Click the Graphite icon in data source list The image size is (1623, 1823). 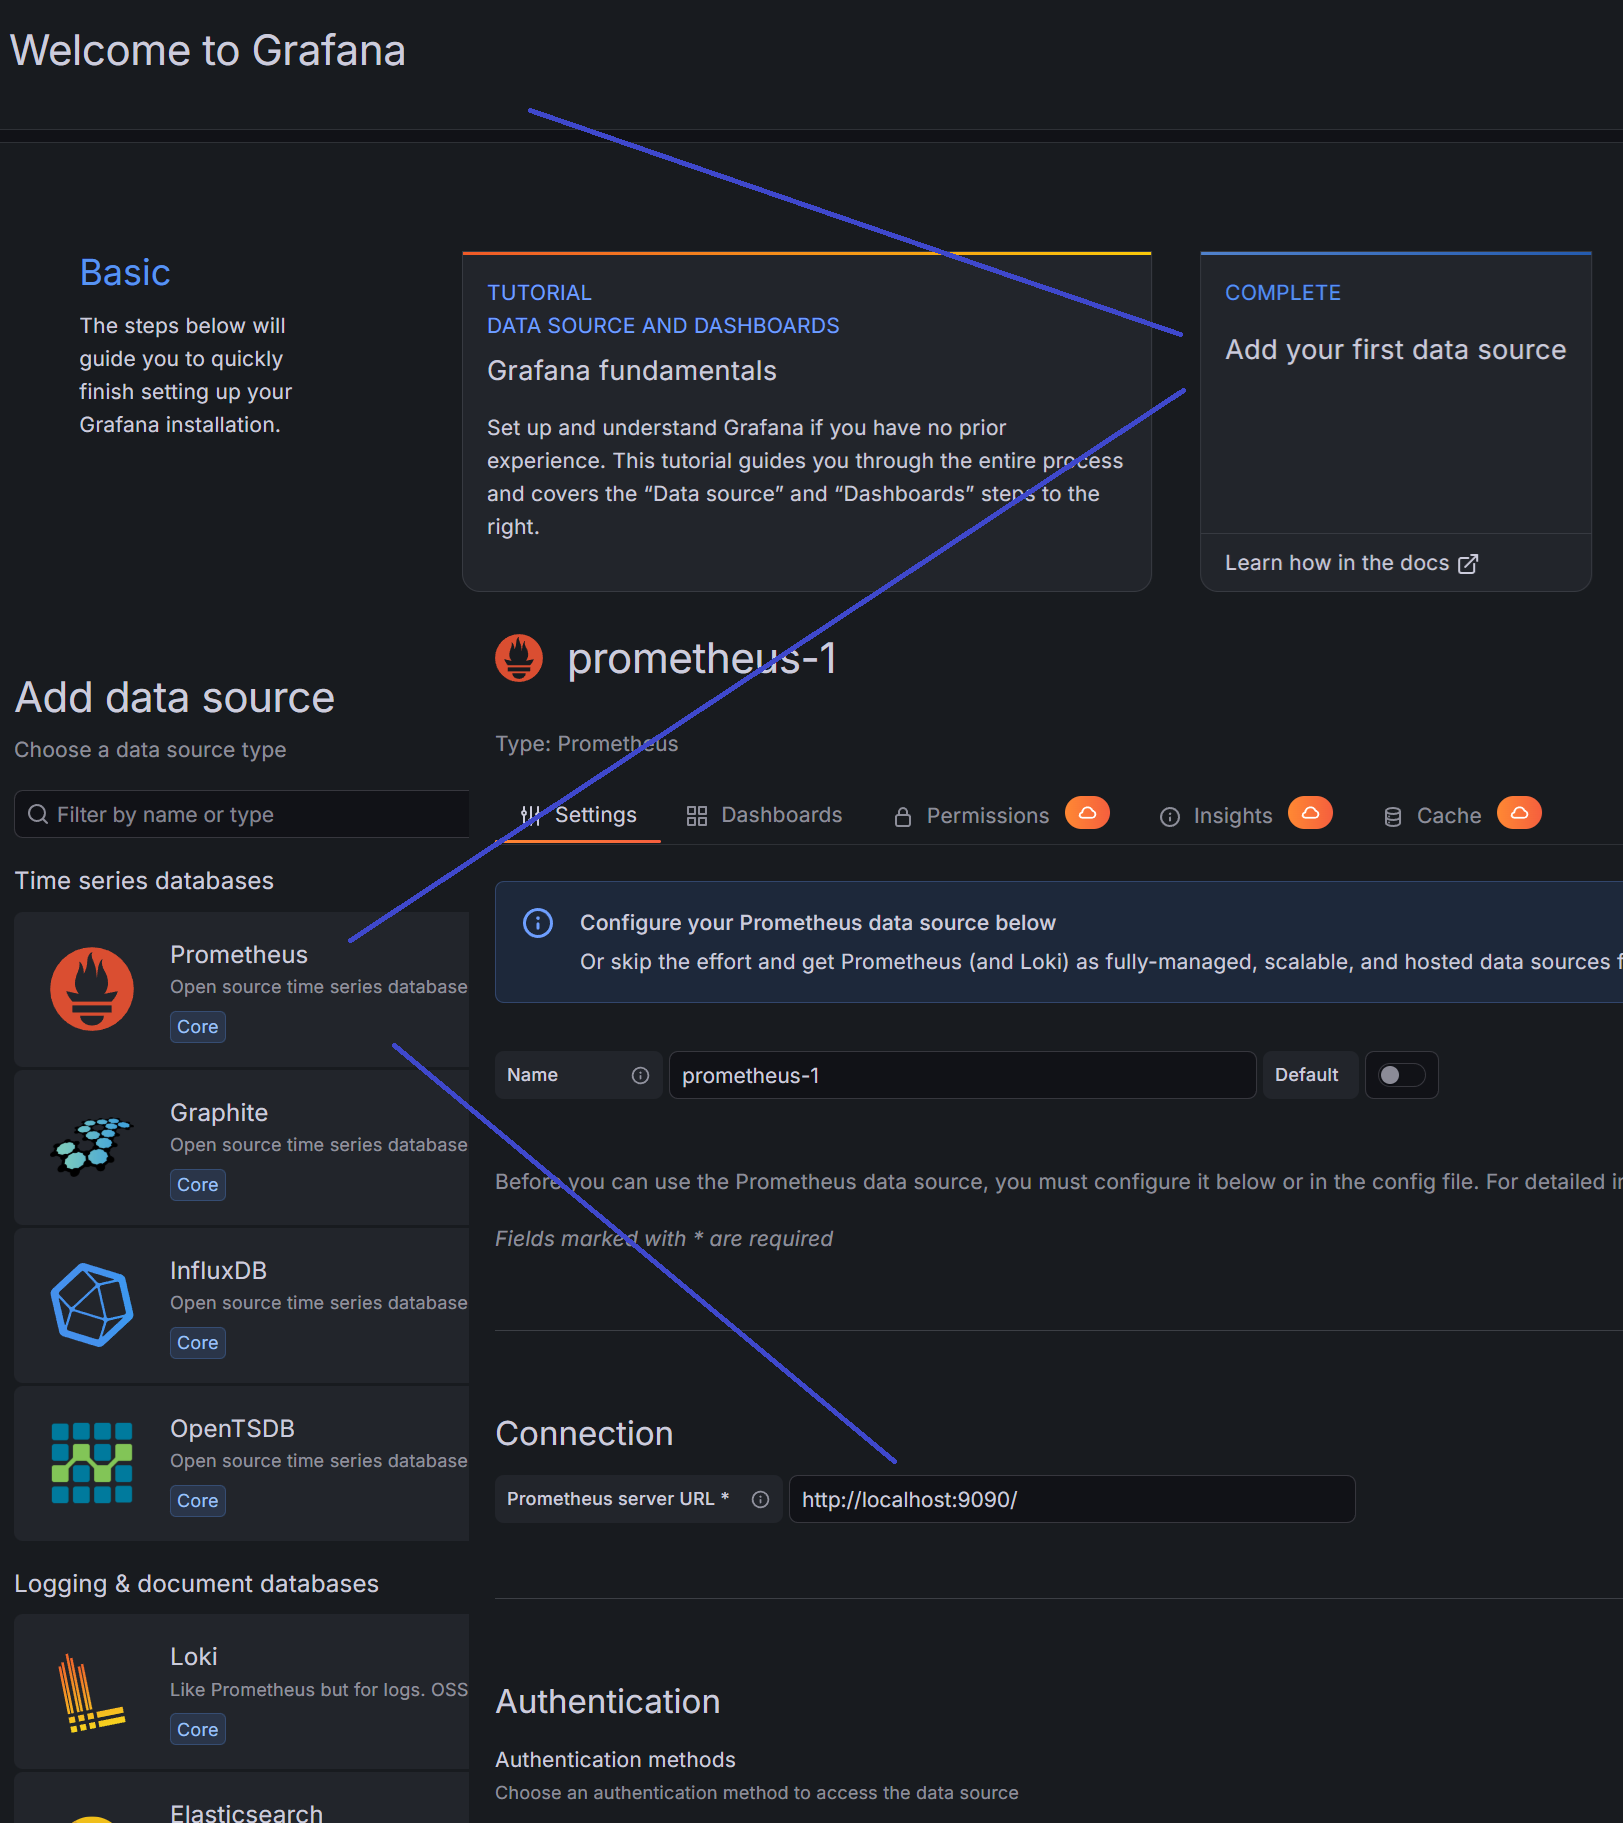(x=92, y=1146)
